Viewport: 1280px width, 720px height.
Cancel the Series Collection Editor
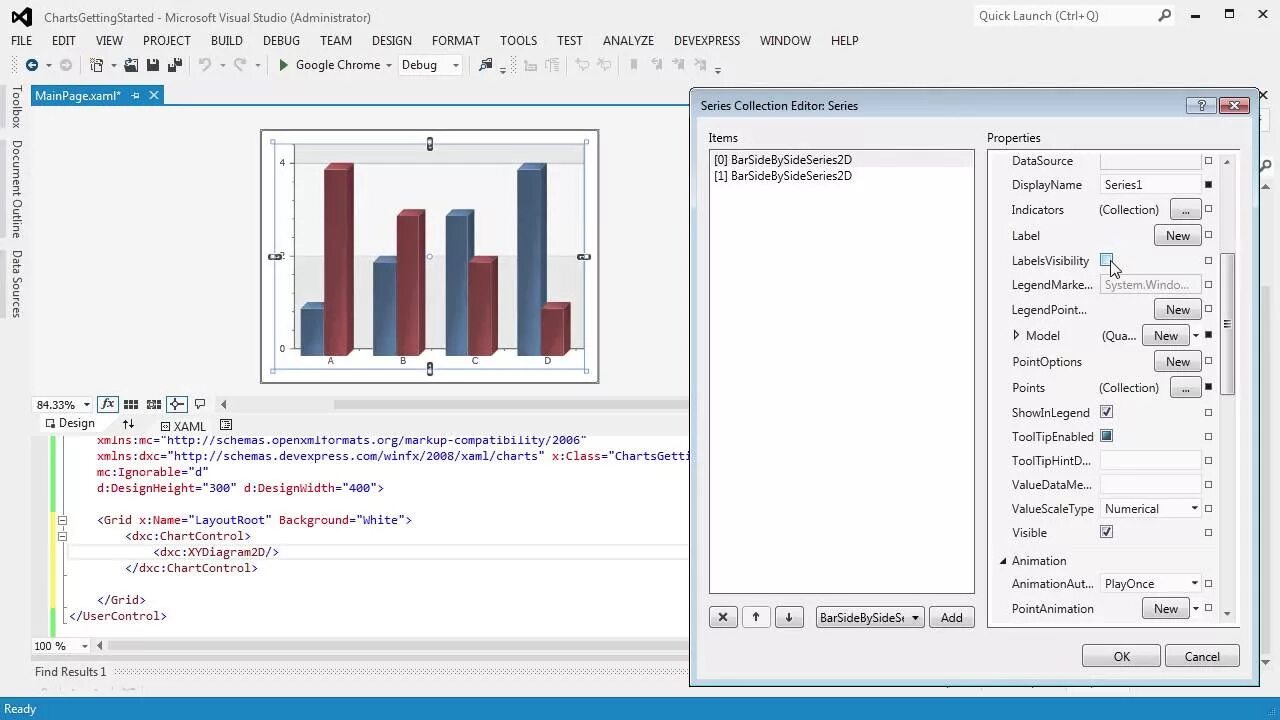1201,656
